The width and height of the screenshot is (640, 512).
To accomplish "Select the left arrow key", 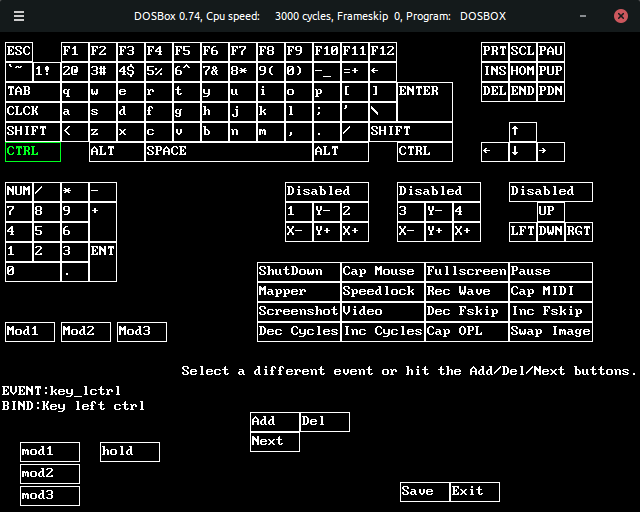I will click(x=495, y=152).
